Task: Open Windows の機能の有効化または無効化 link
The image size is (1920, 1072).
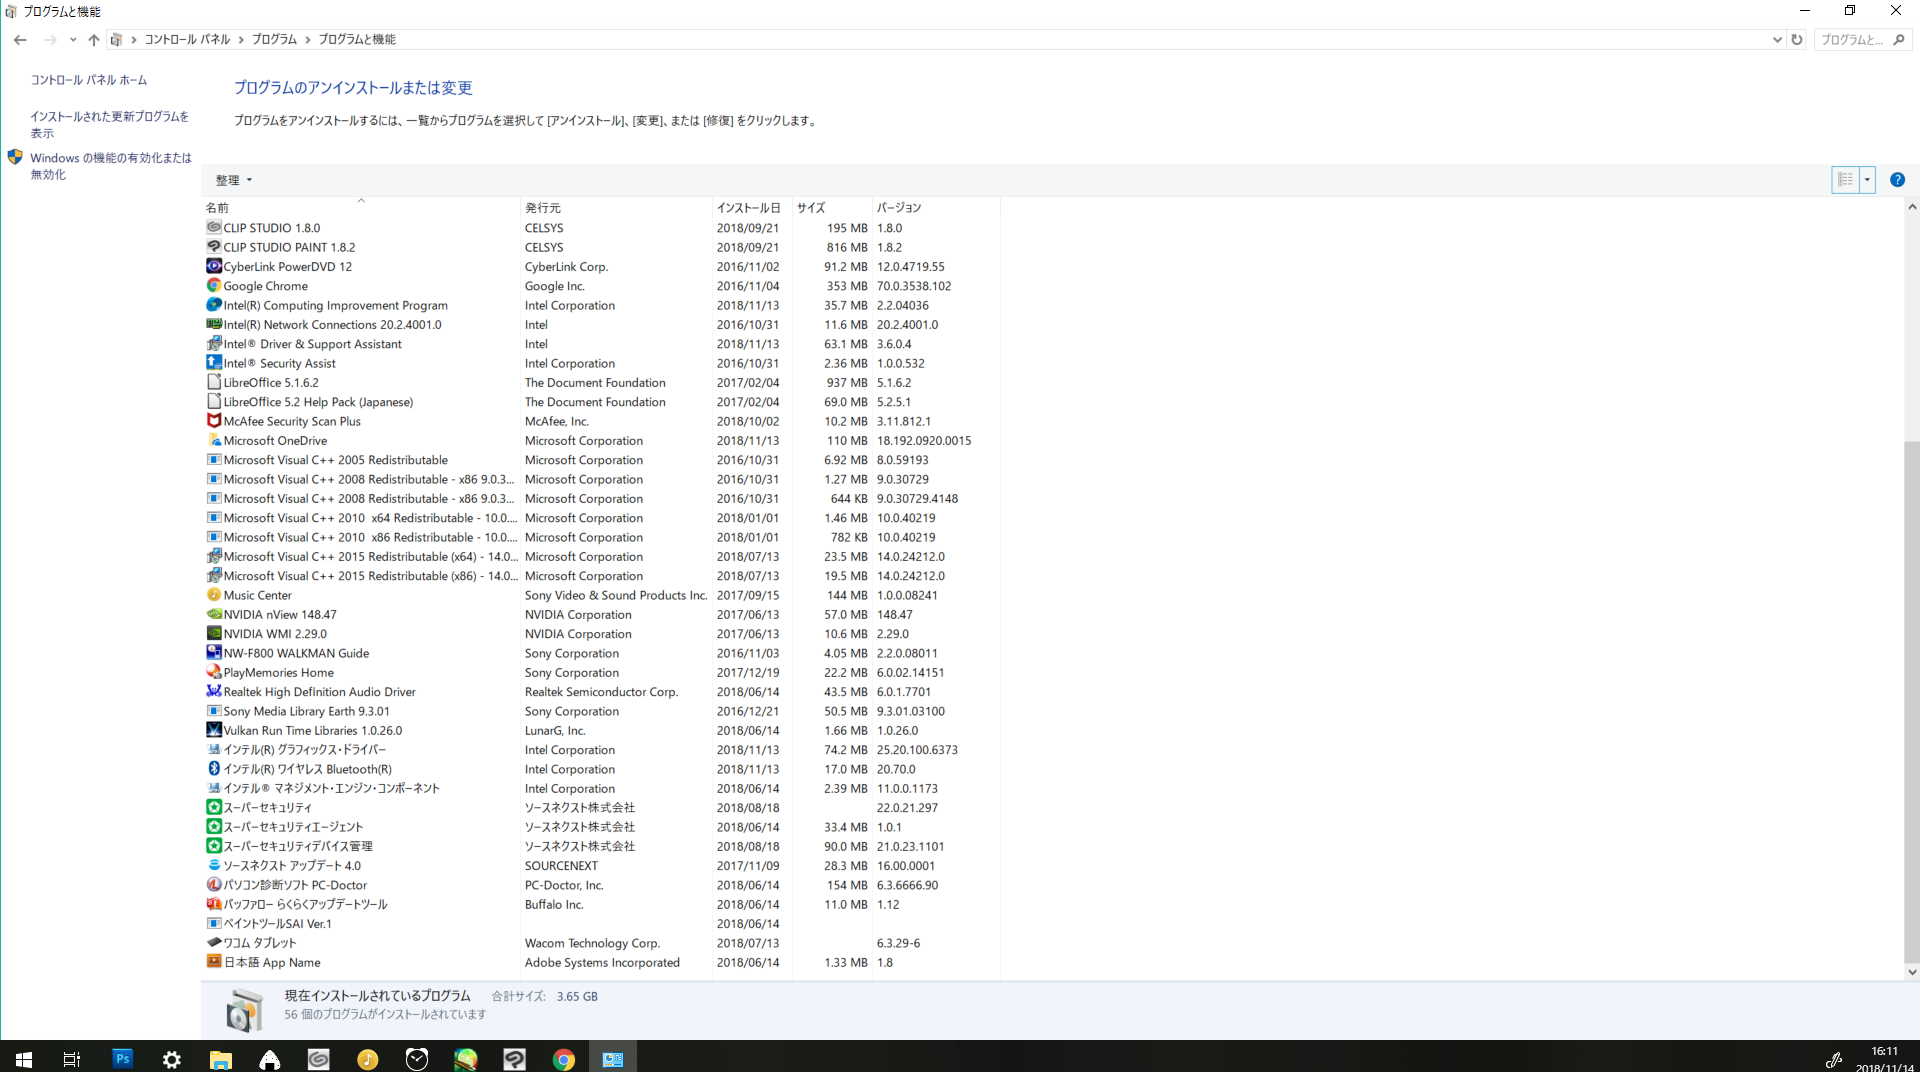Action: (x=111, y=166)
